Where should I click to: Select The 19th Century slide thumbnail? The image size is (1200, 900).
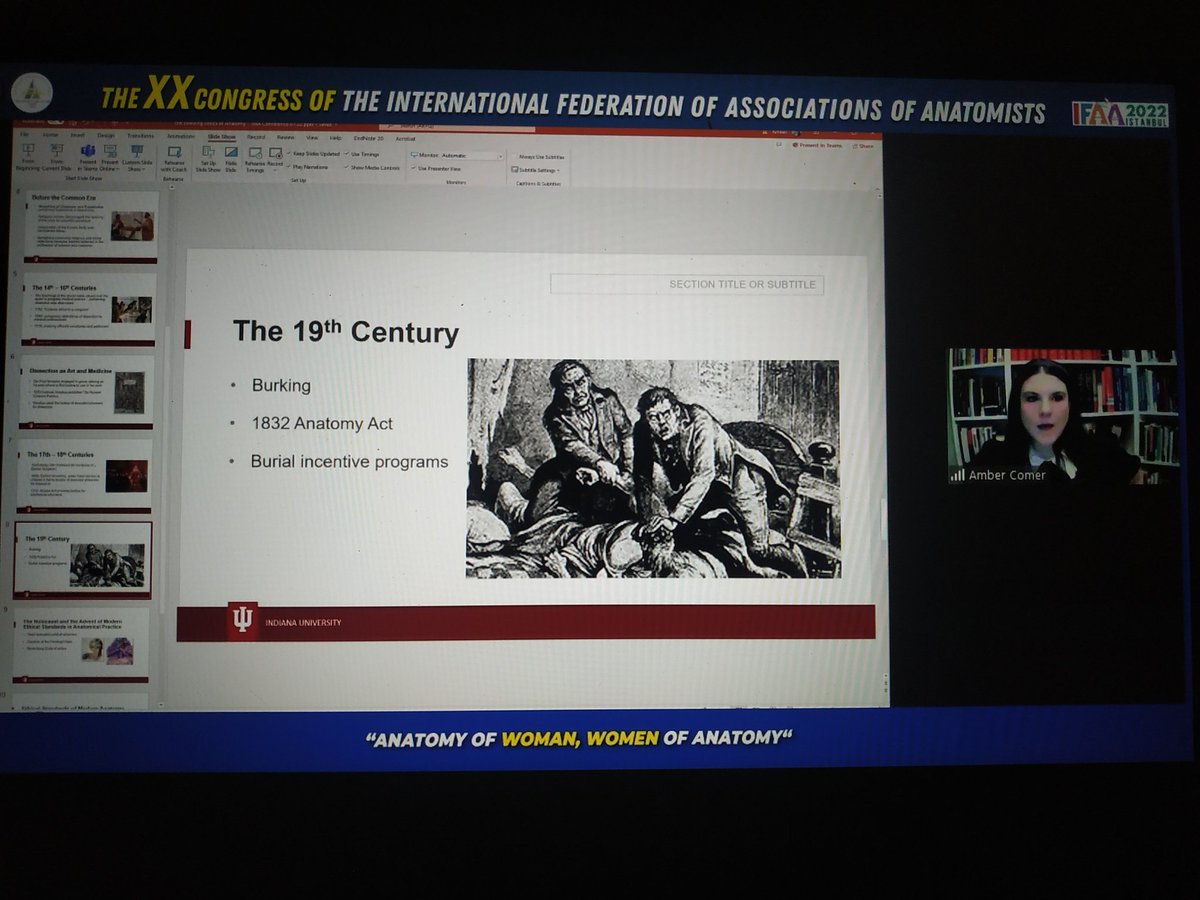coord(84,560)
